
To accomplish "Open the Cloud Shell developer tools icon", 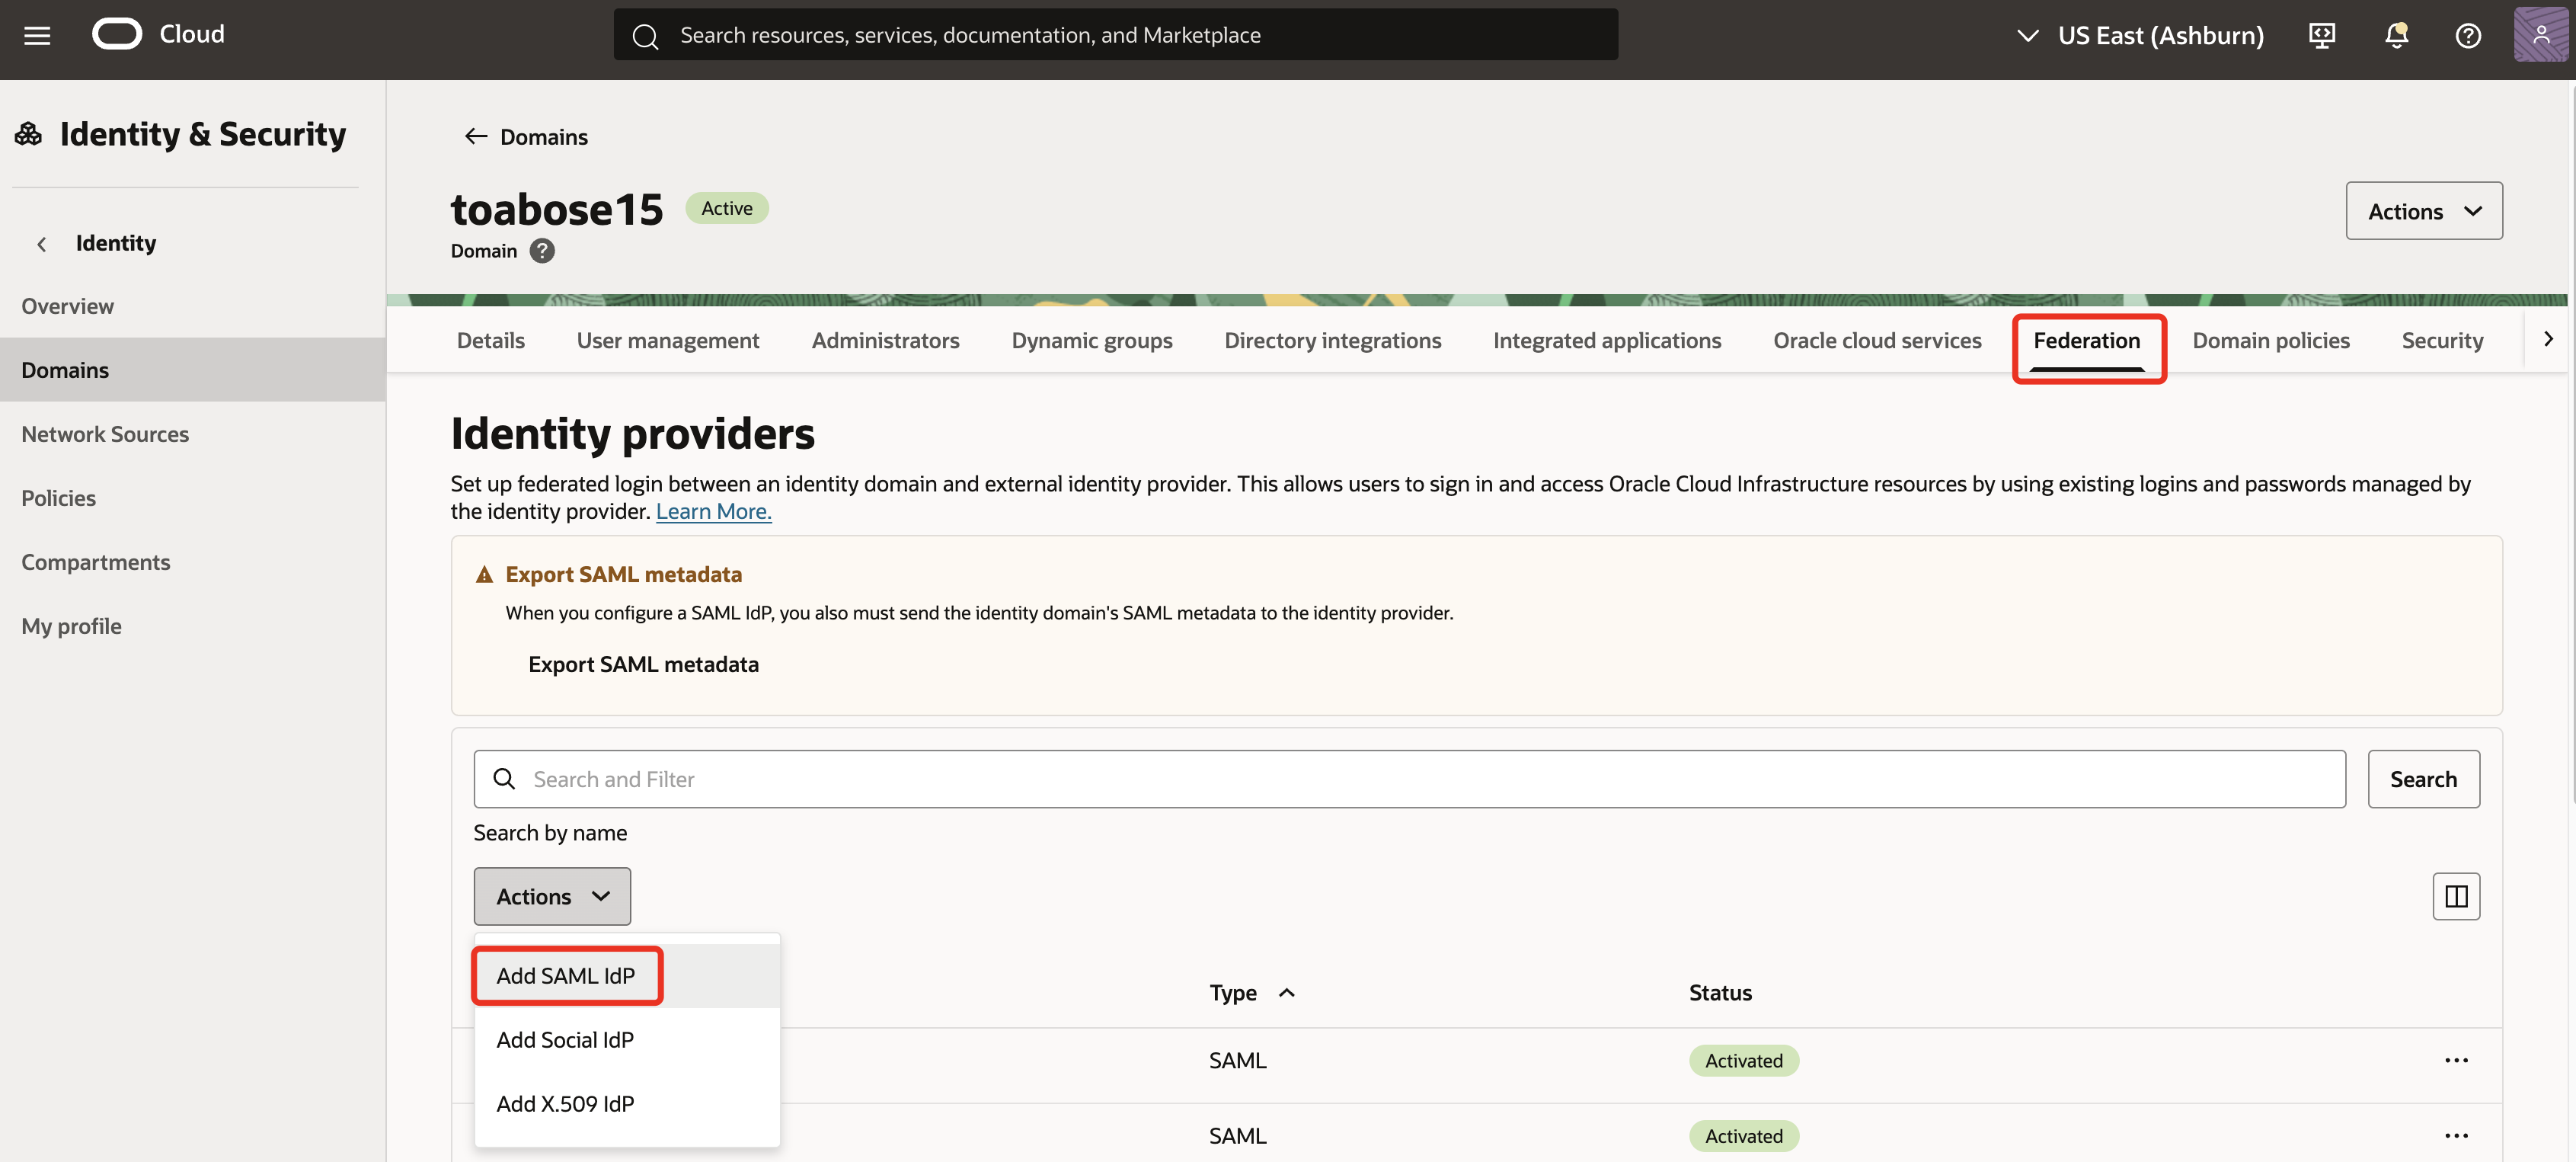I will pos(2322,35).
